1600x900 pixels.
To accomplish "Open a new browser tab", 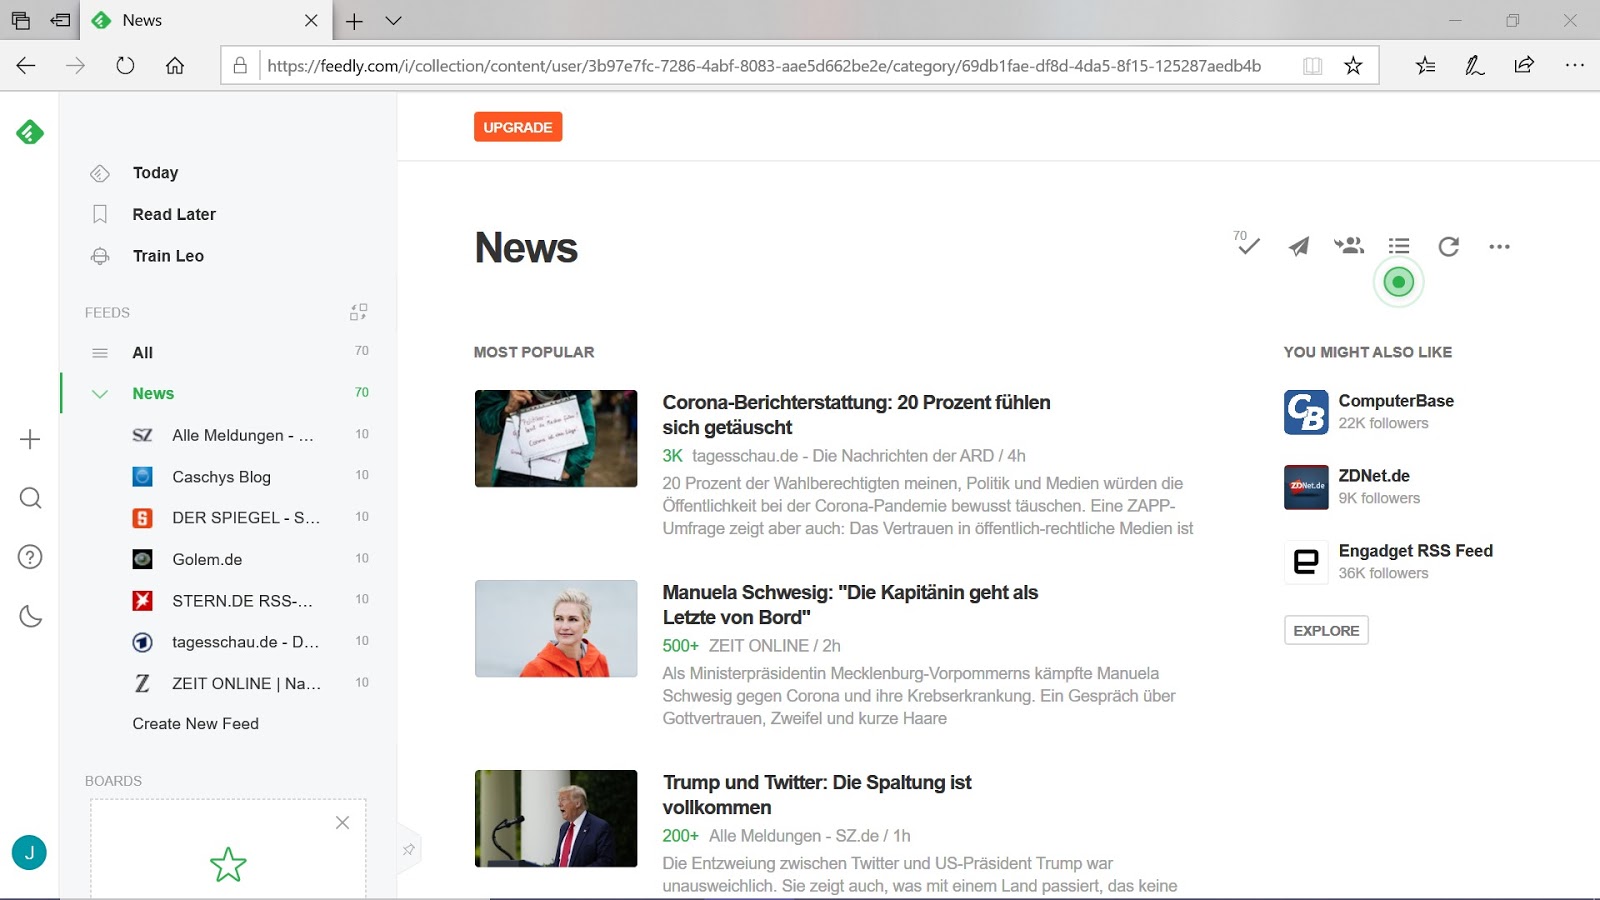I will coord(354,21).
